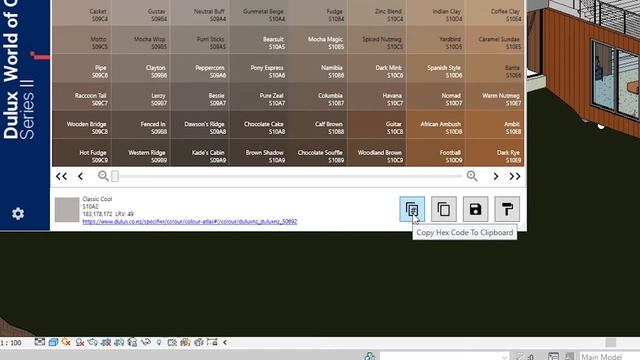This screenshot has height=360, width=640.
Task: Toggle the analytical model visibility icon
Action: tap(185, 342)
